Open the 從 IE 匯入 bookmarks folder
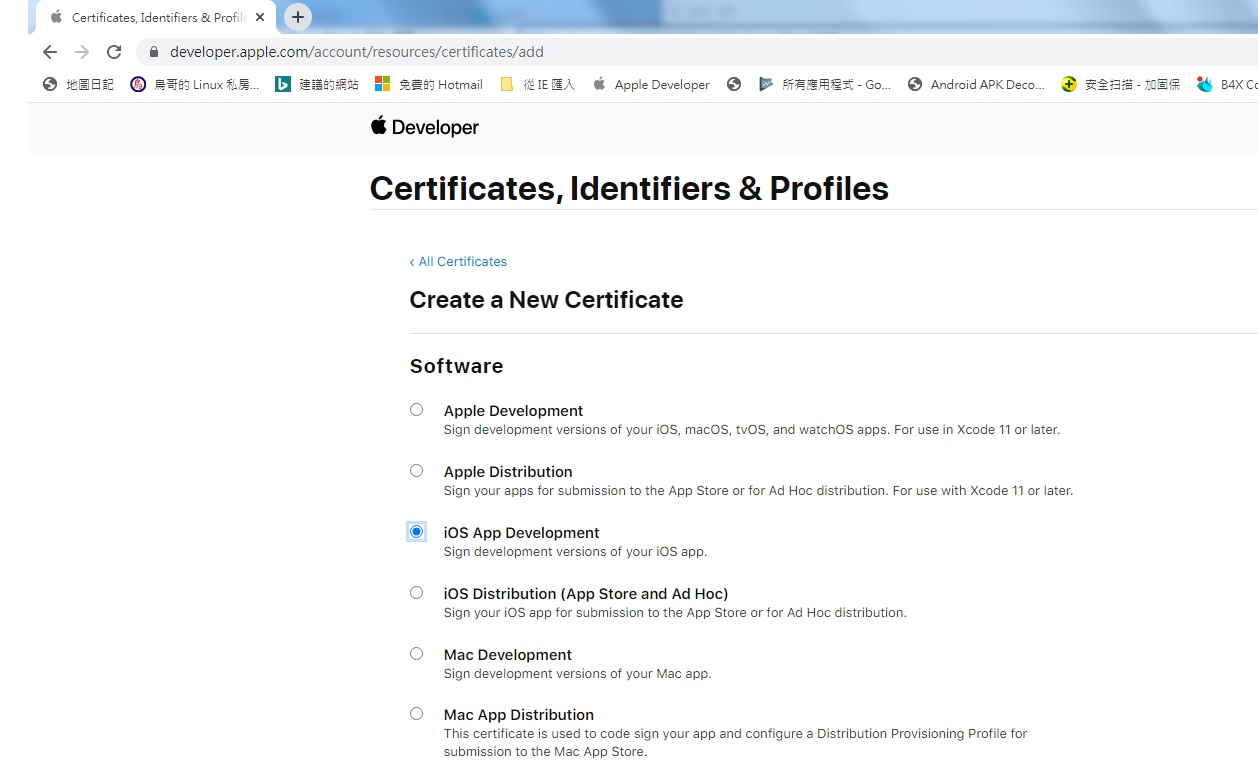The image size is (1258, 763). 538,85
